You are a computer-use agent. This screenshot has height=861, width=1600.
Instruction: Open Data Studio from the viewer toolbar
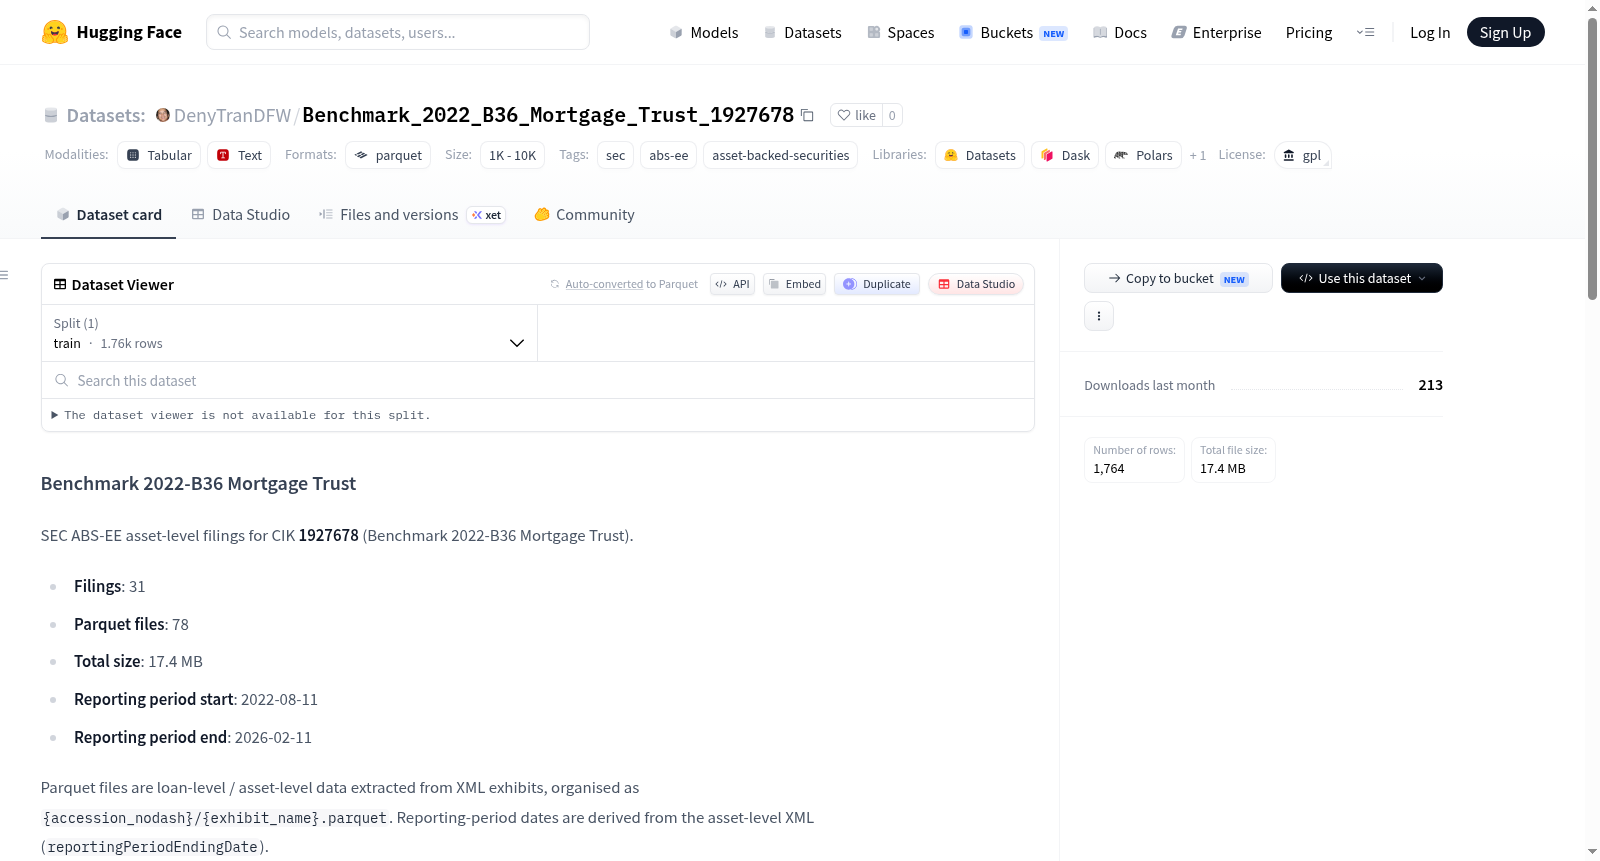(976, 284)
